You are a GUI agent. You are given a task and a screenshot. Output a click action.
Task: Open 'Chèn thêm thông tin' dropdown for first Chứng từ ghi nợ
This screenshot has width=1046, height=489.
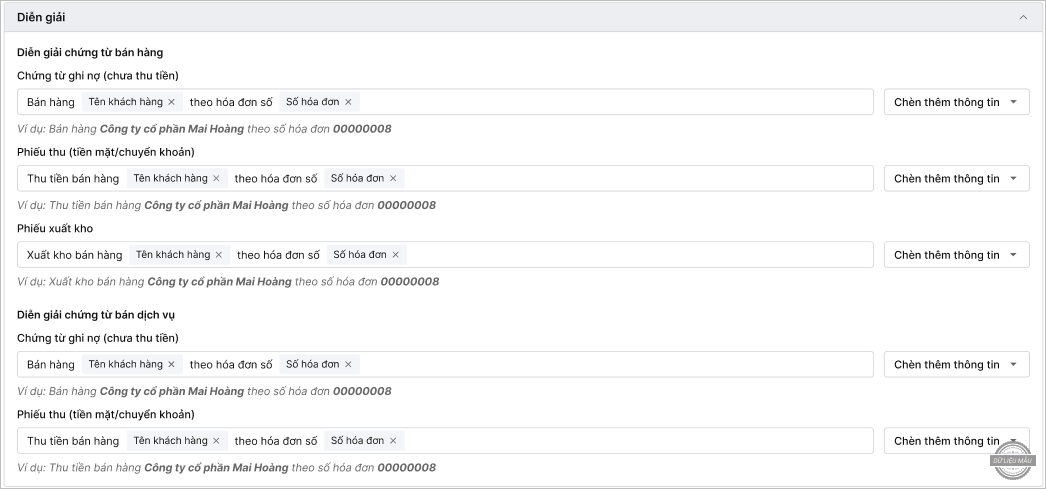point(956,102)
